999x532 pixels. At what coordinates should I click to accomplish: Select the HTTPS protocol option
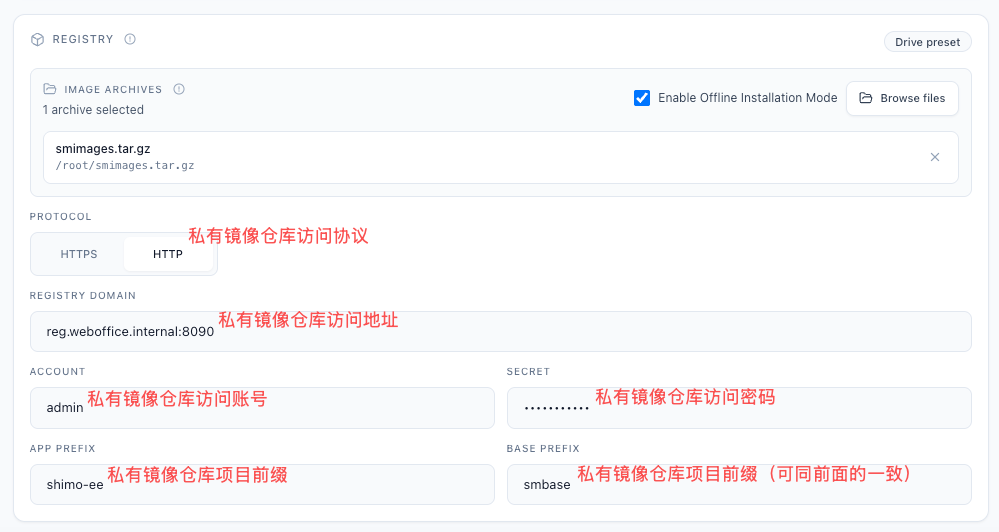(x=79, y=254)
